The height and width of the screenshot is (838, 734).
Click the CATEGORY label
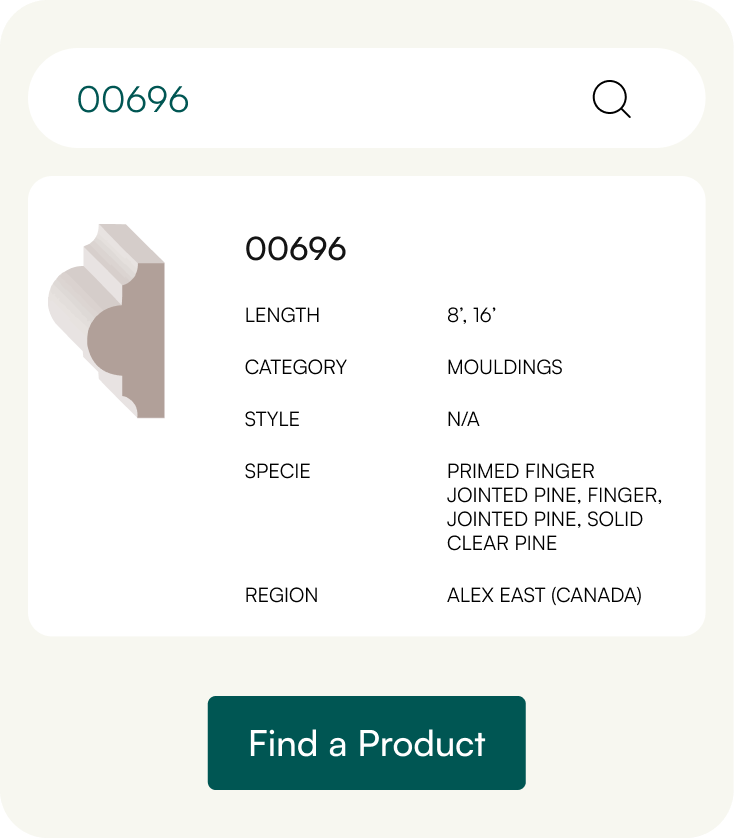(x=295, y=367)
